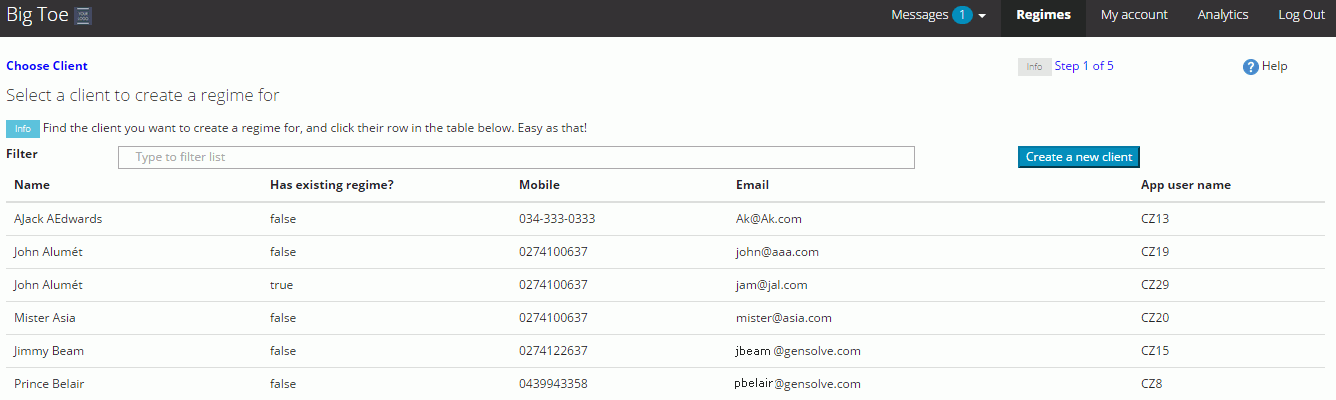The height and width of the screenshot is (400, 1336).
Task: Click Log Out in the top bar
Action: click(1301, 15)
